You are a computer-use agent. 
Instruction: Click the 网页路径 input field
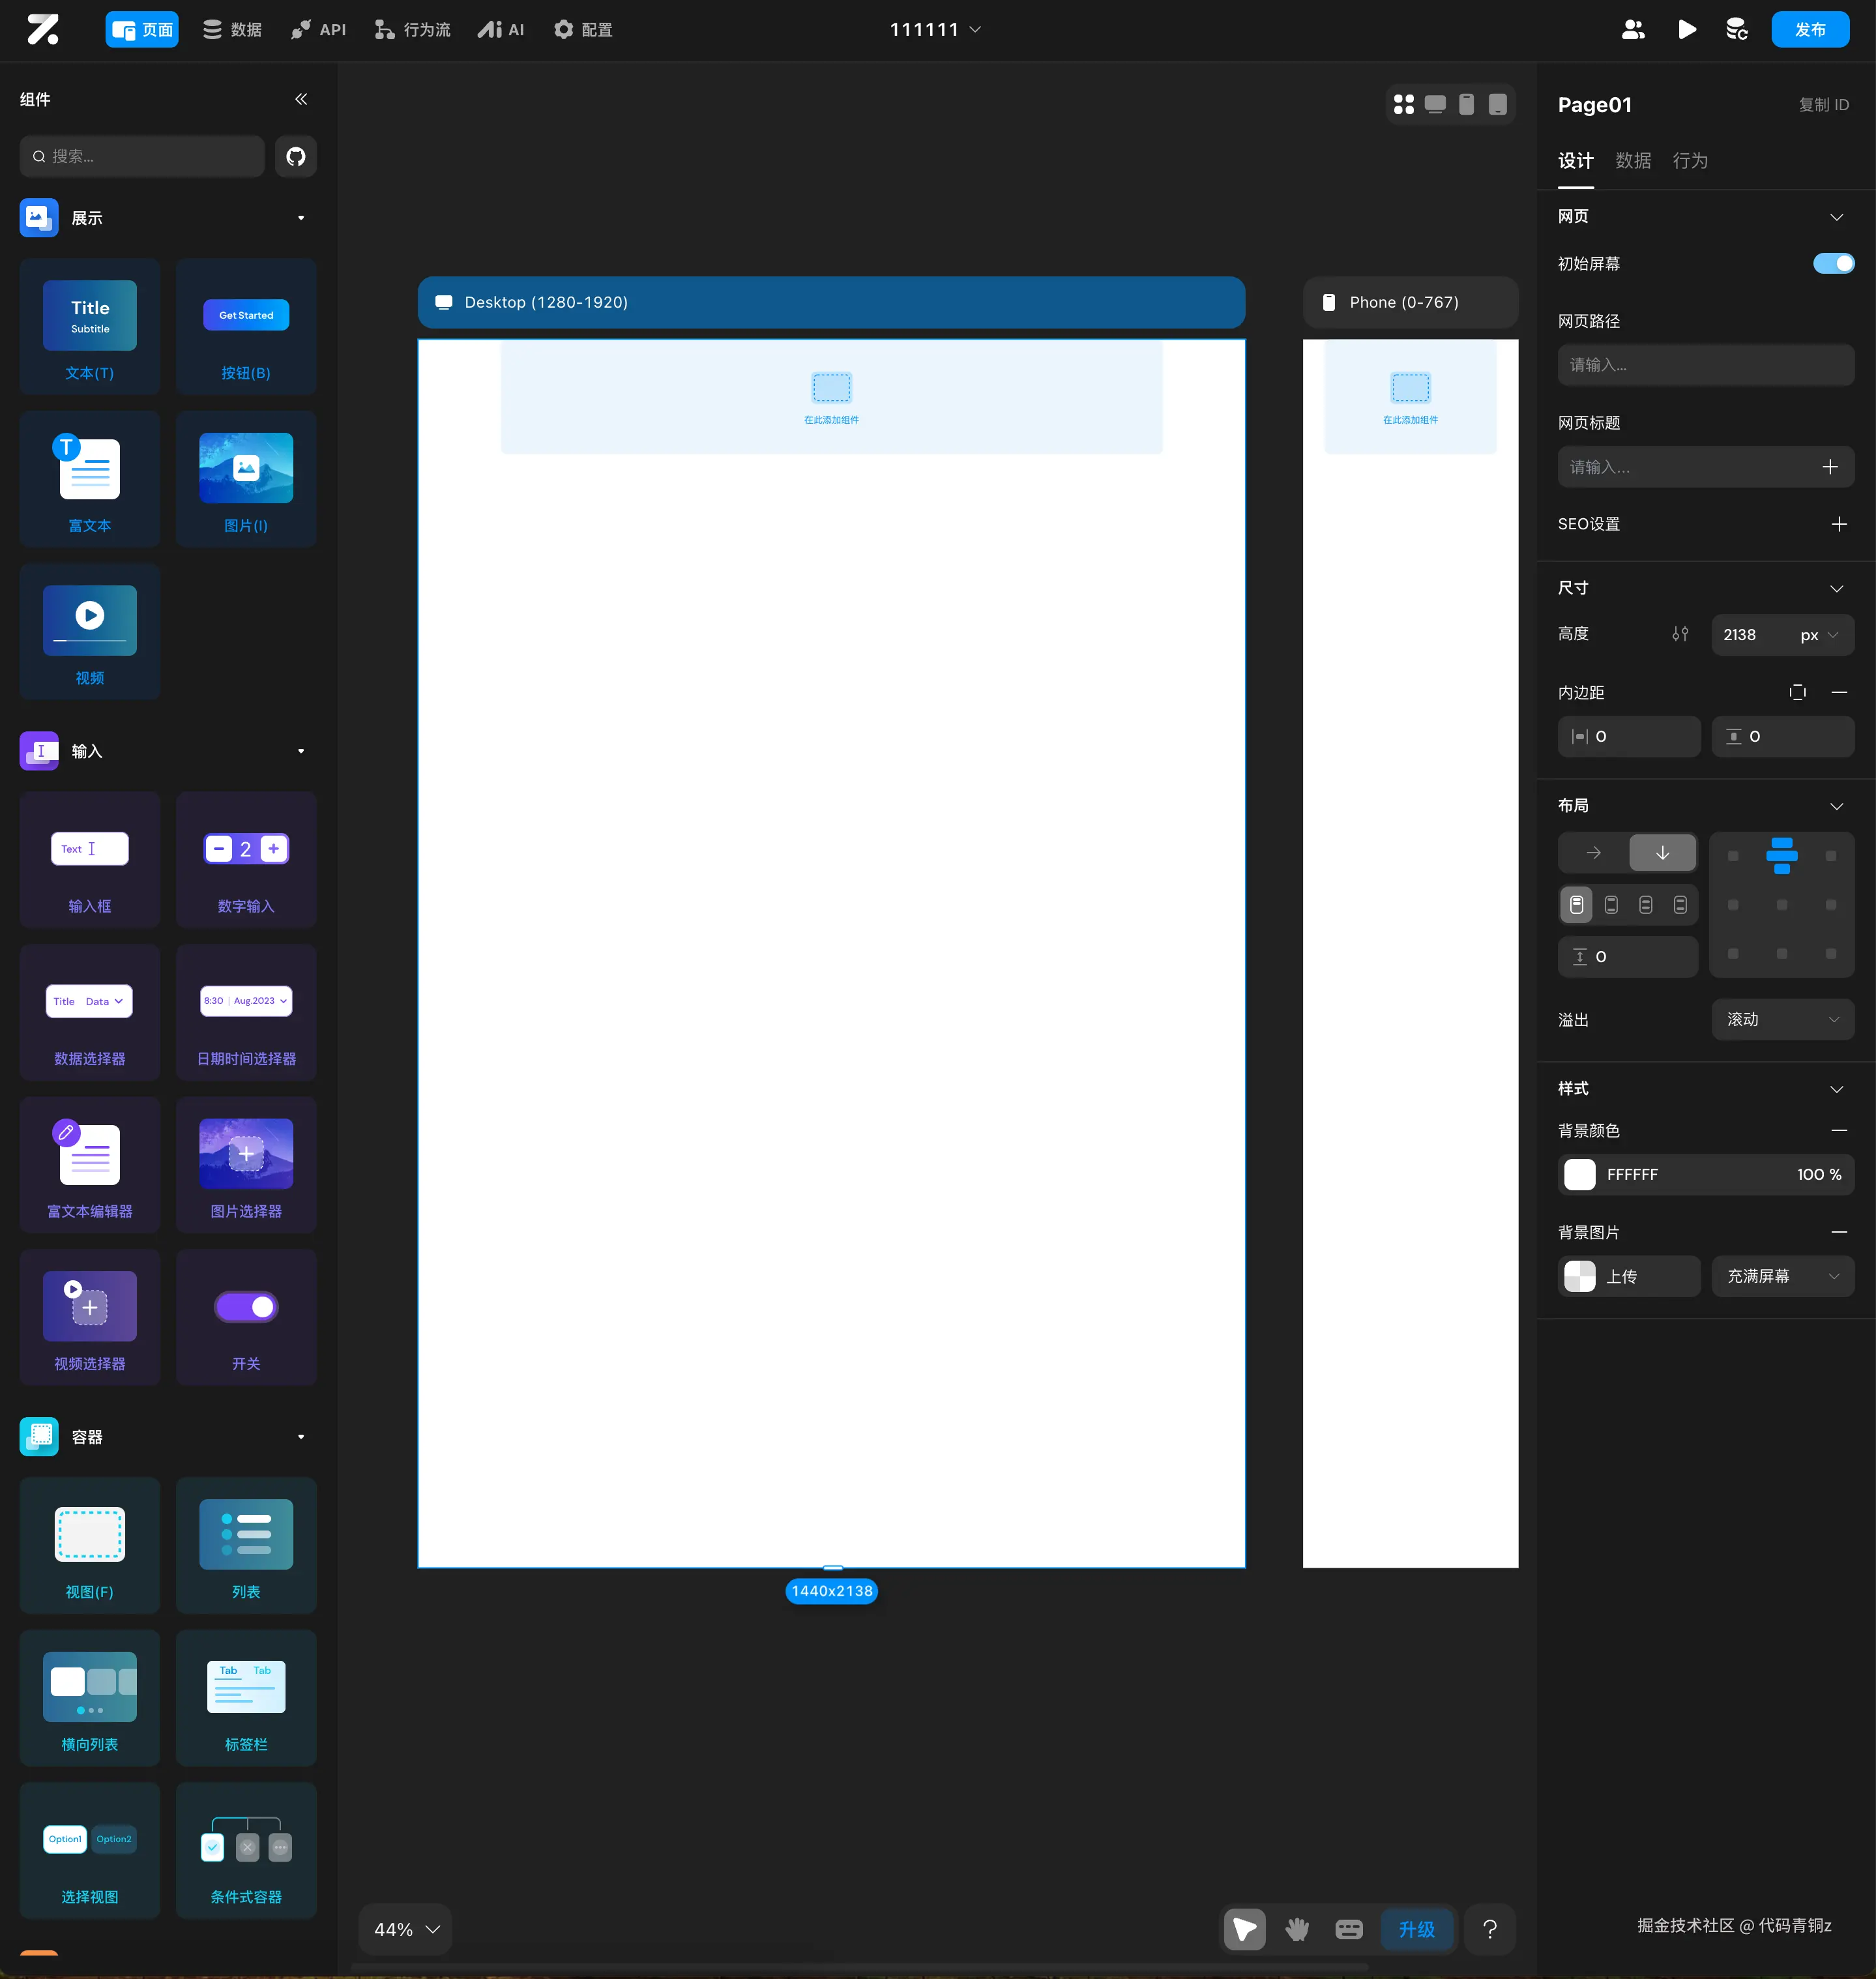click(x=1705, y=365)
